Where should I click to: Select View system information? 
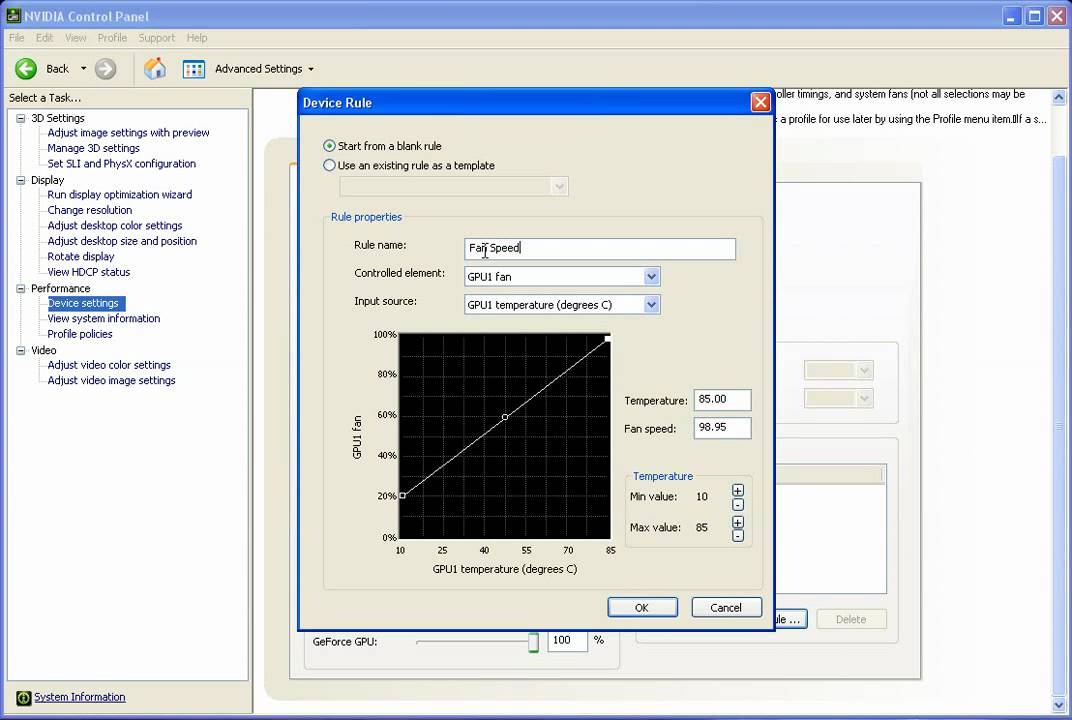click(x=104, y=318)
